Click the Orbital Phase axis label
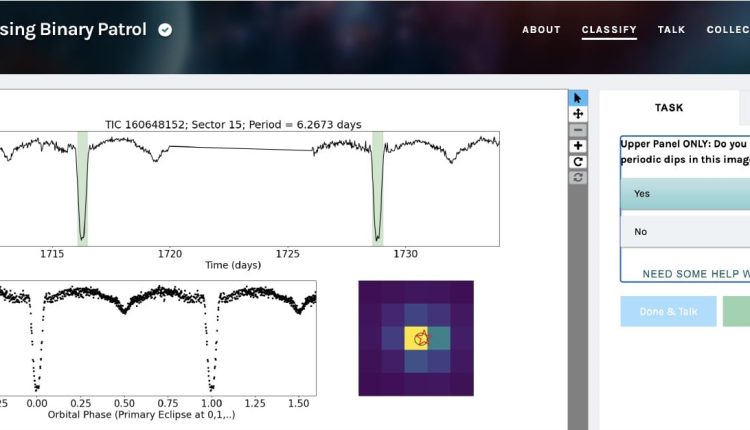This screenshot has height=430, width=750. (141, 415)
